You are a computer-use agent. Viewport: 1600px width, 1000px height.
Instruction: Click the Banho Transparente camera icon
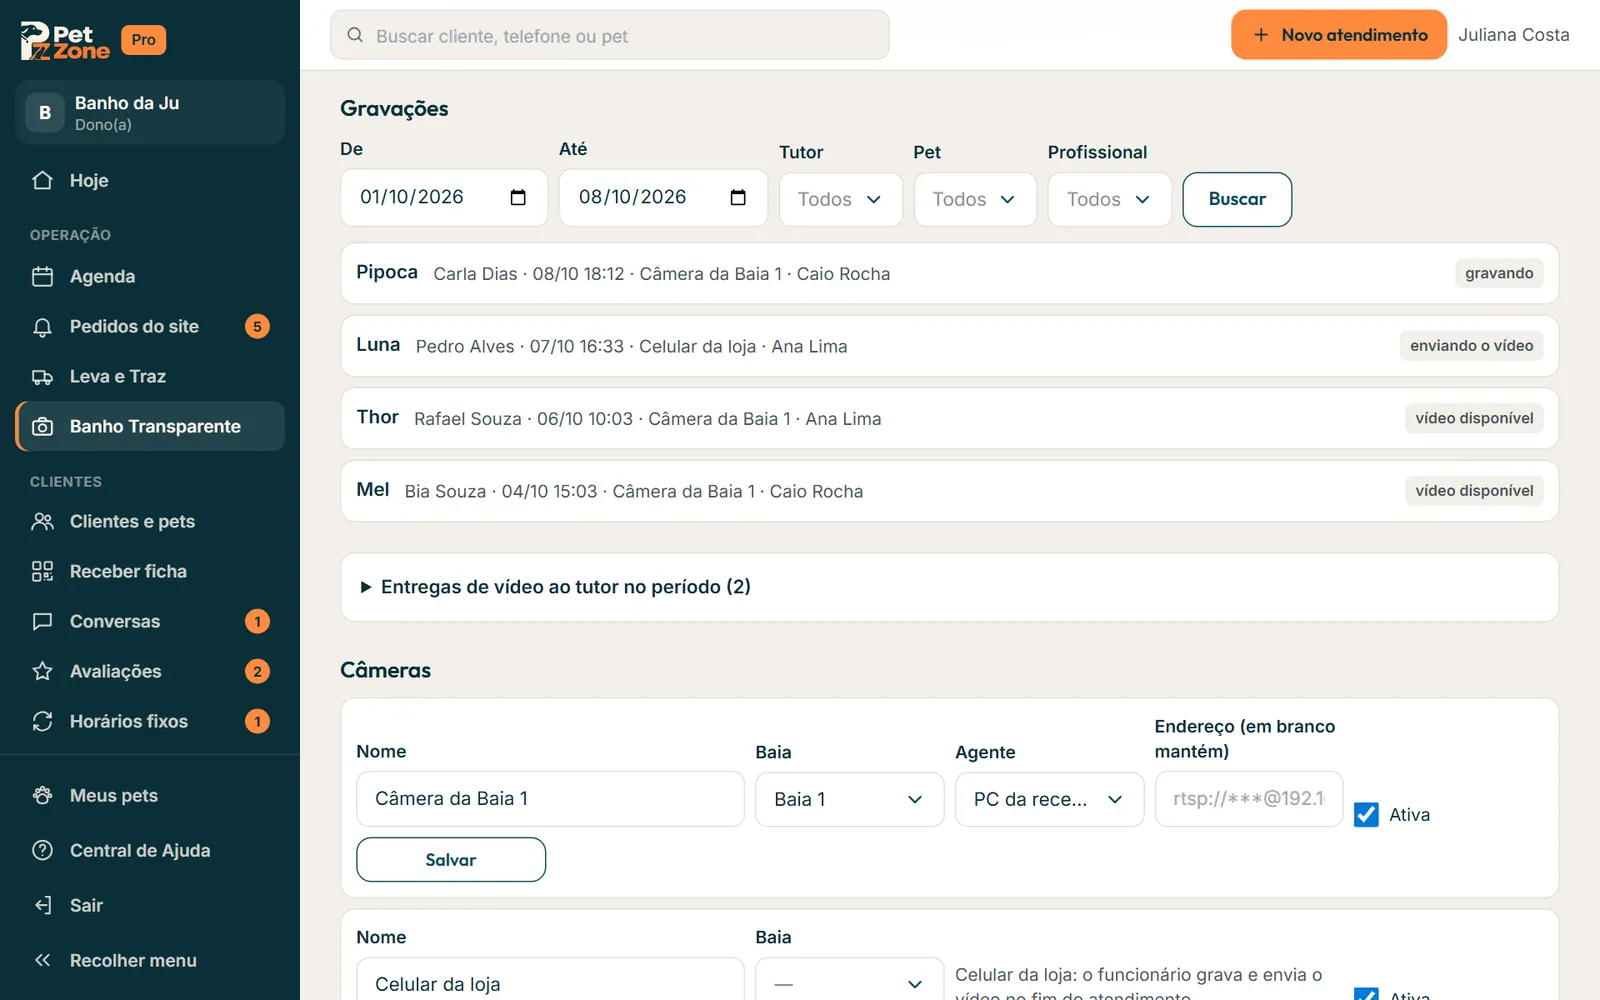[42, 426]
